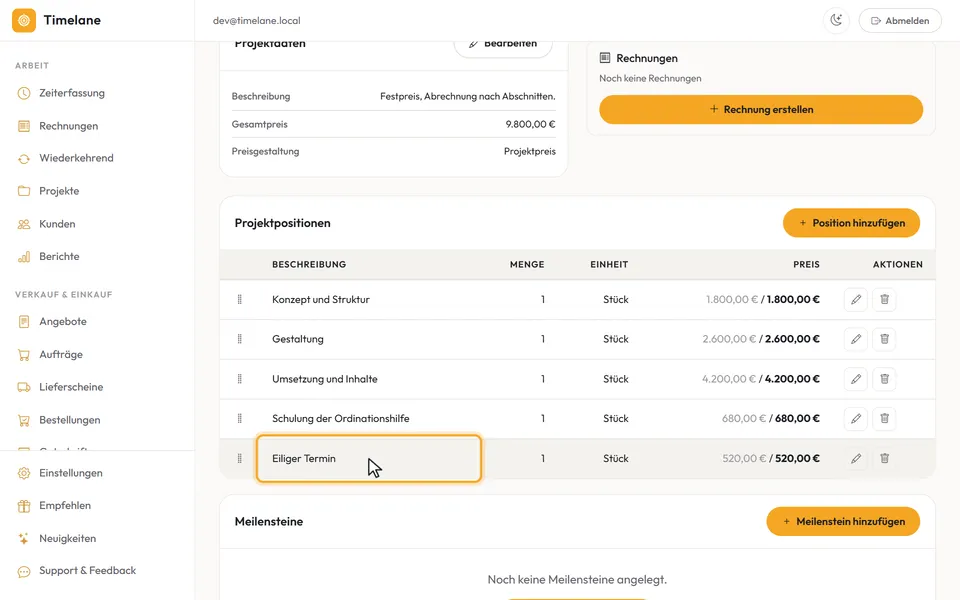
Task: Edit the Konzept und Struktur position
Action: tap(855, 299)
